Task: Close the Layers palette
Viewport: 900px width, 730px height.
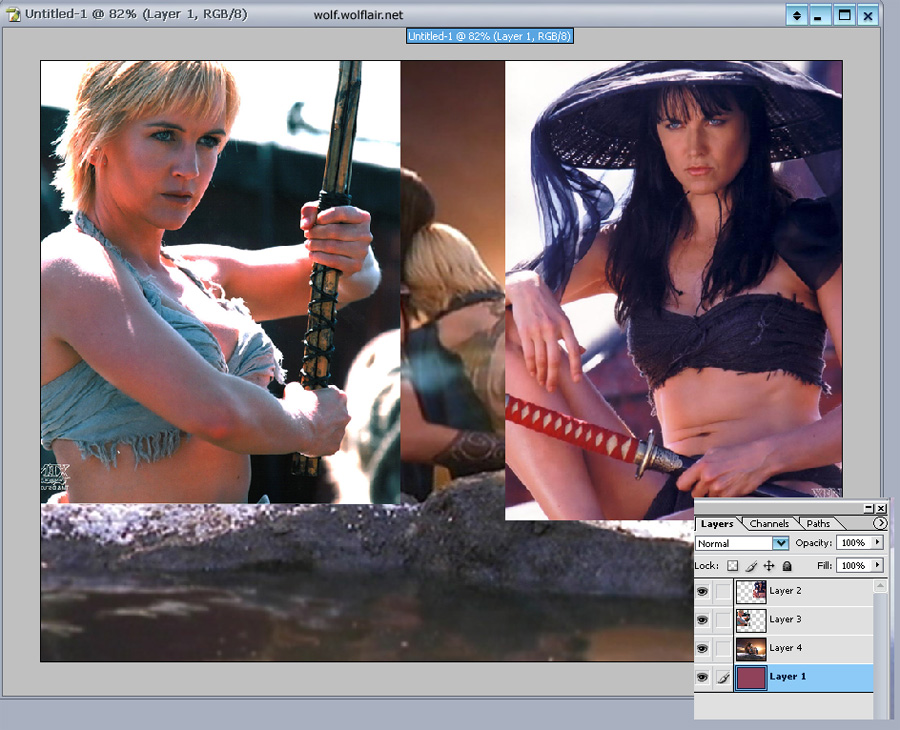Action: [880, 508]
